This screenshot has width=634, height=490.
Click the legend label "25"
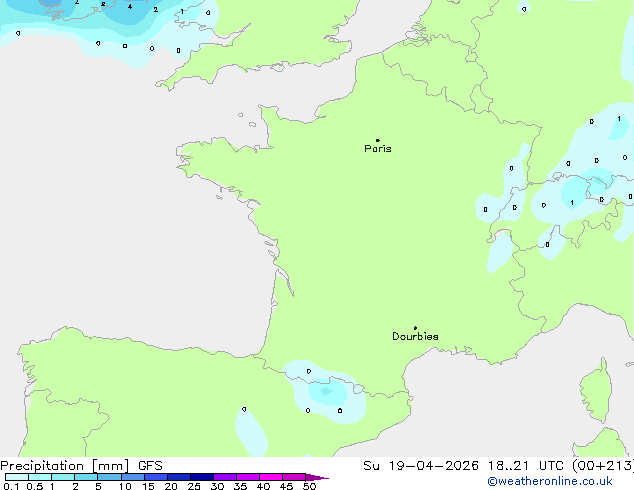tap(194, 486)
